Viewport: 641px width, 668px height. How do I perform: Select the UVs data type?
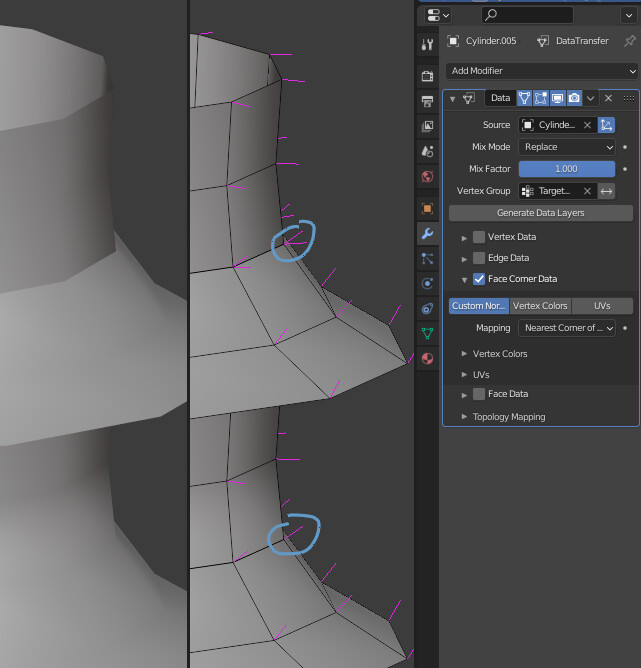click(x=602, y=306)
